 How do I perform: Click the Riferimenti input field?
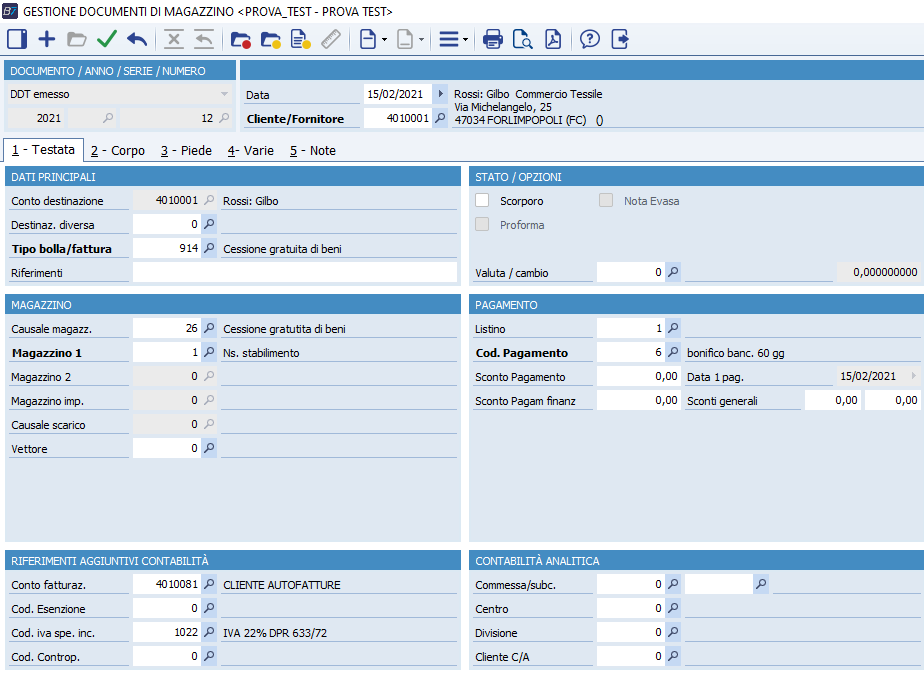point(294,272)
